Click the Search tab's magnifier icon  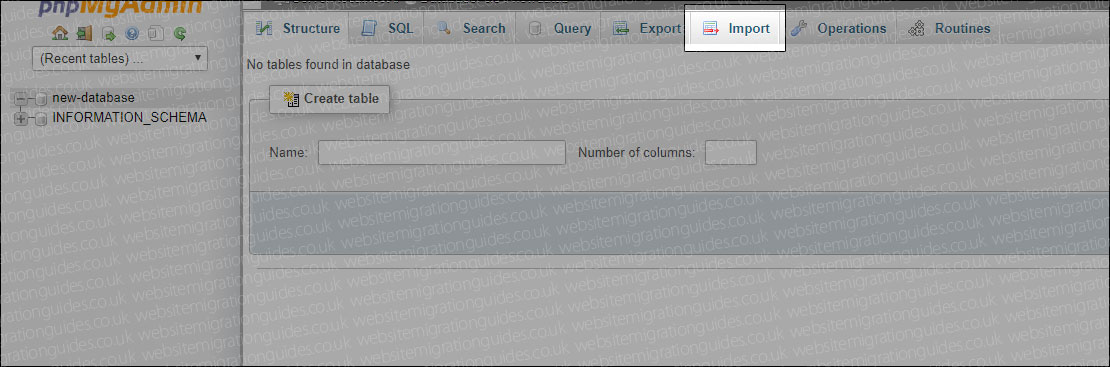click(x=445, y=29)
